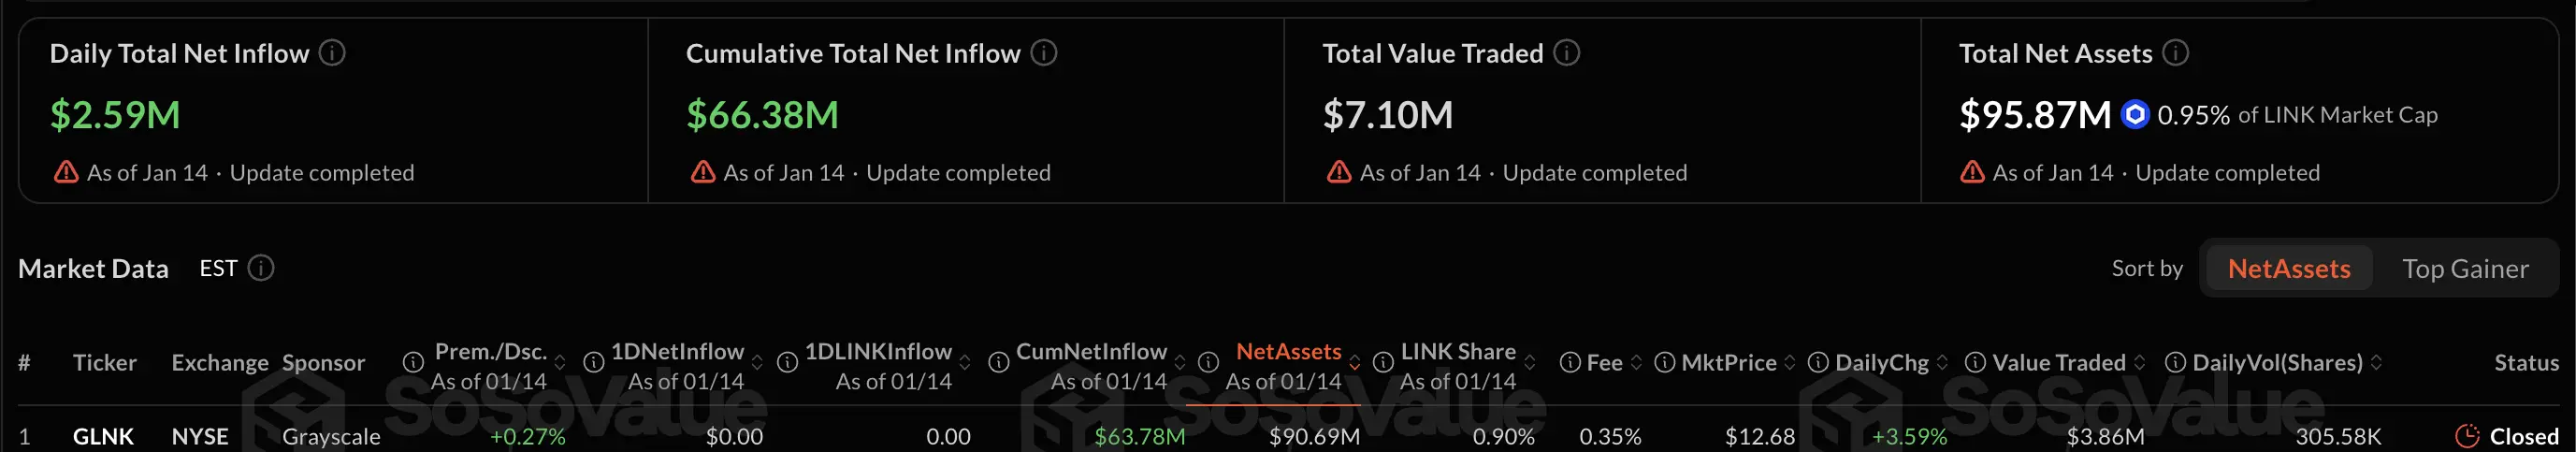Image resolution: width=2576 pixels, height=452 pixels.
Task: Sort by the Fee column arrows
Action: pos(1636,363)
